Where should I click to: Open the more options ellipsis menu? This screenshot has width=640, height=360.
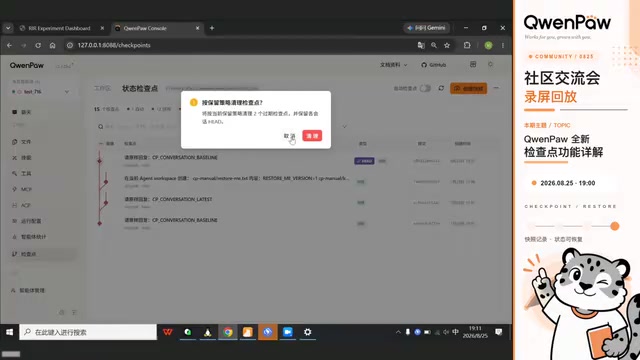coord(496,88)
